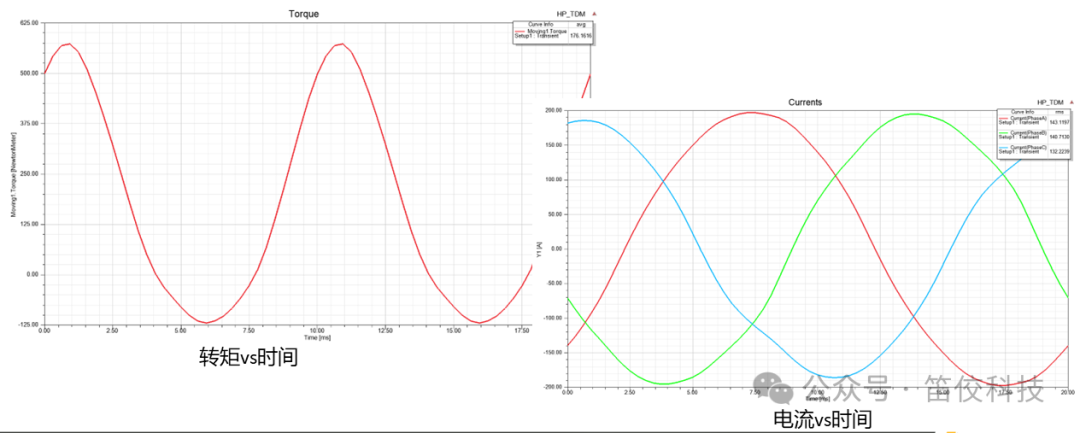Select the Current(PhaseC) legend entry
Viewport: 1080px width, 433px height.
pos(1021,149)
